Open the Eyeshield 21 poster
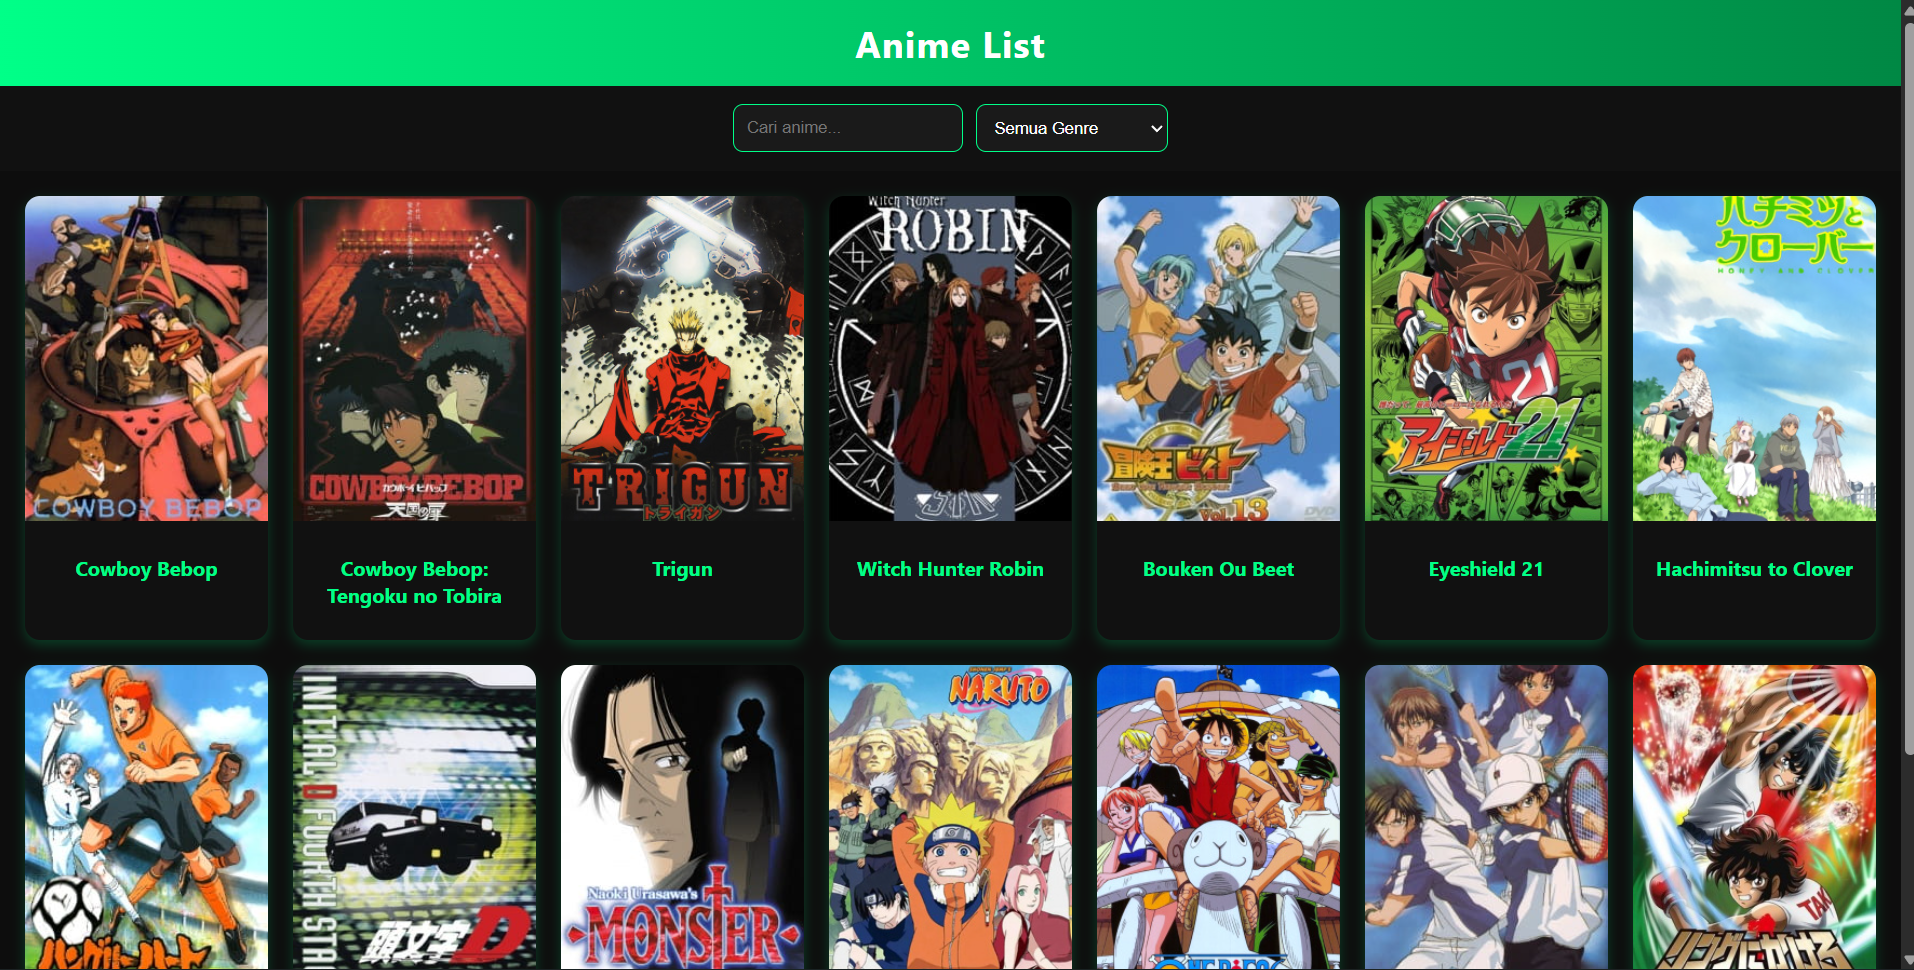The width and height of the screenshot is (1914, 970). coord(1486,358)
